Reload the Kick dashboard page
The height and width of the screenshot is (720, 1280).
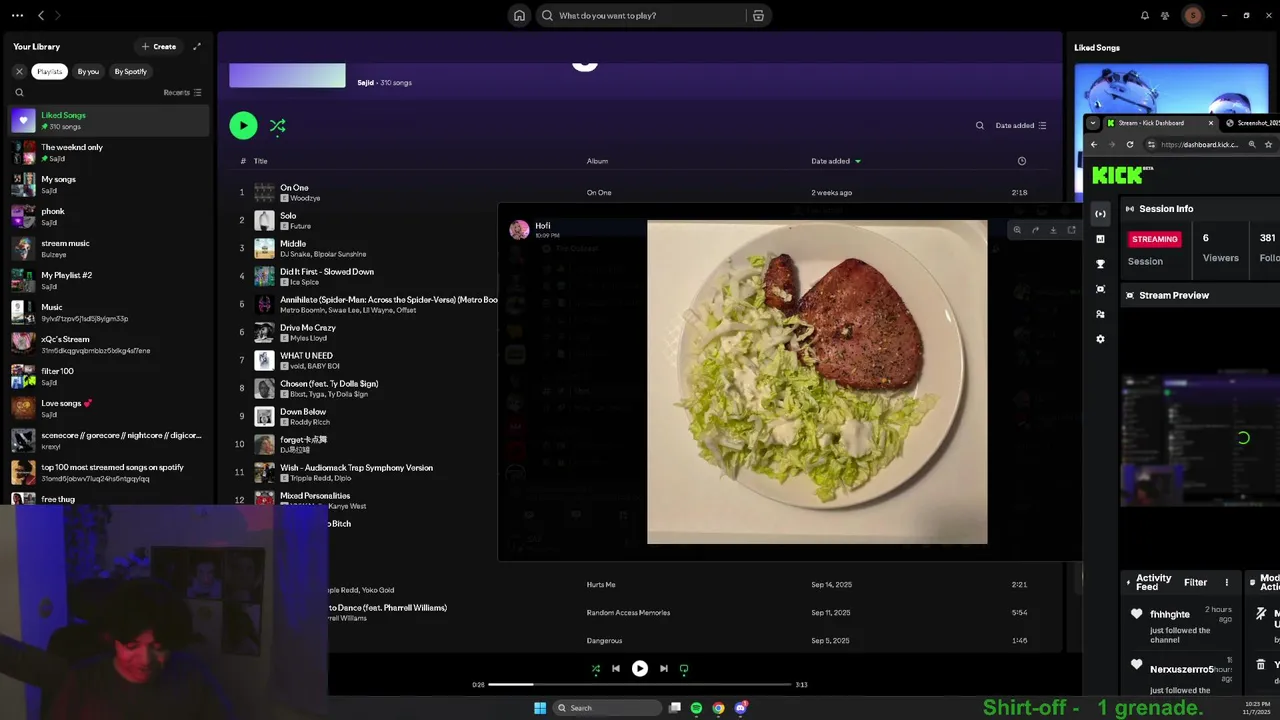coord(1130,144)
